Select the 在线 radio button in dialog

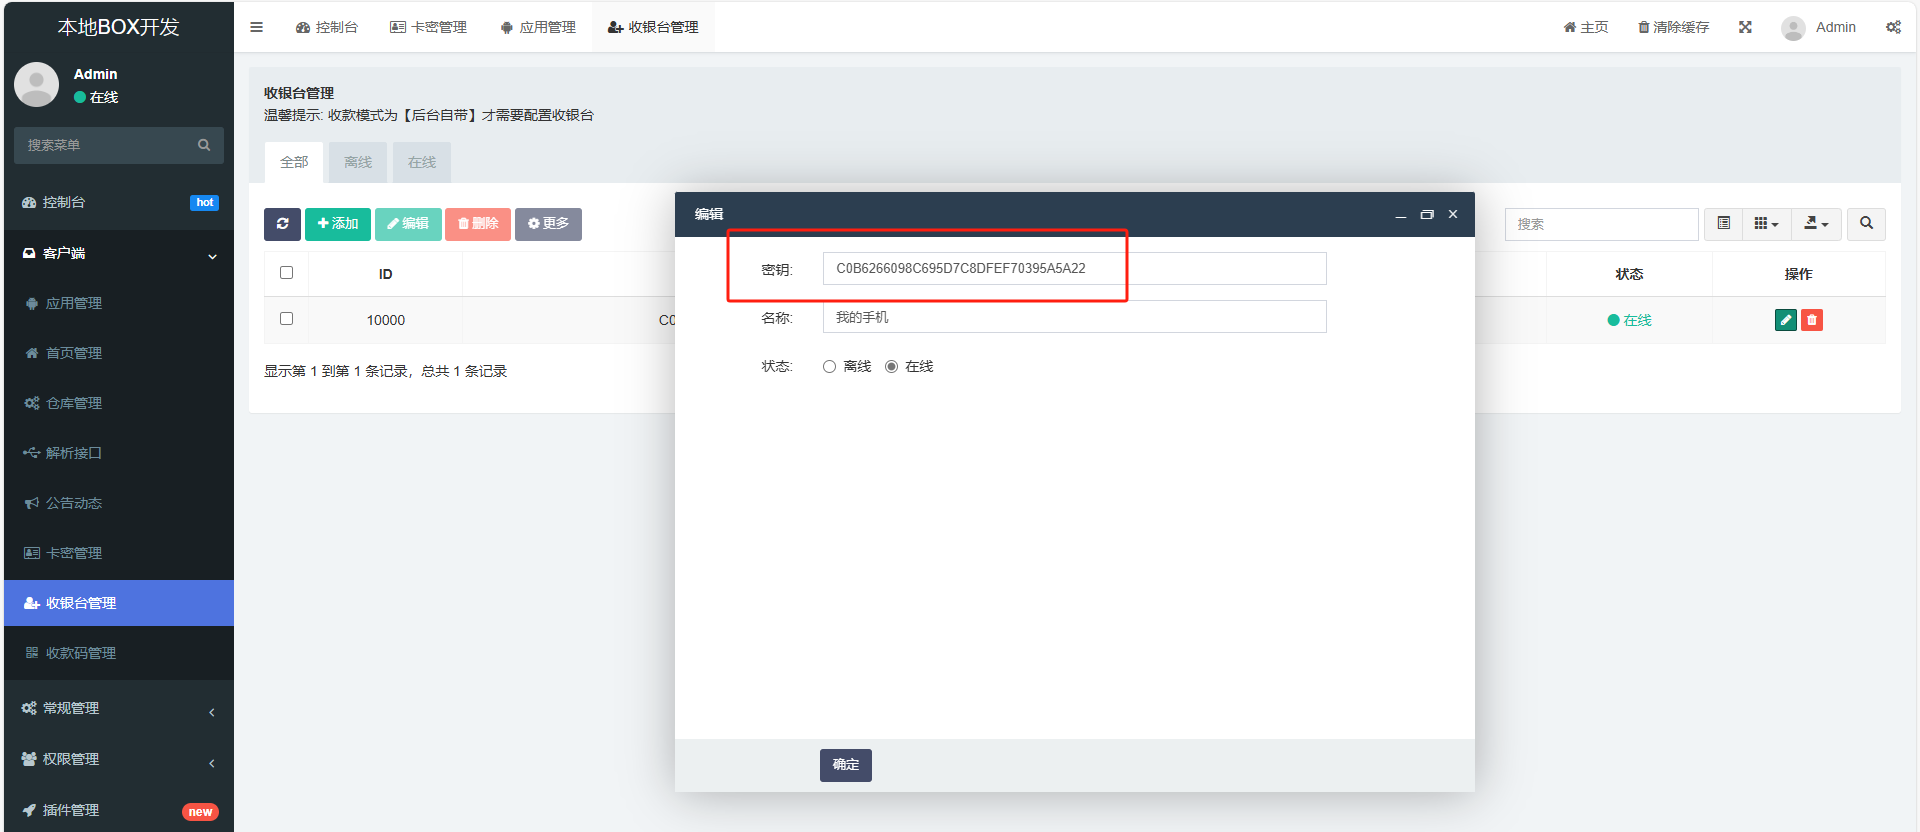click(x=891, y=367)
